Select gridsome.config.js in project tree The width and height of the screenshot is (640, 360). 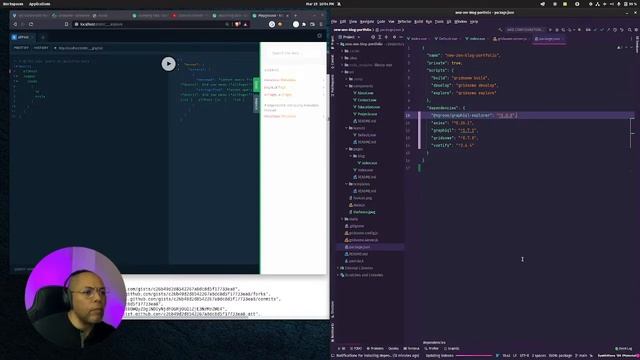(x=362, y=233)
